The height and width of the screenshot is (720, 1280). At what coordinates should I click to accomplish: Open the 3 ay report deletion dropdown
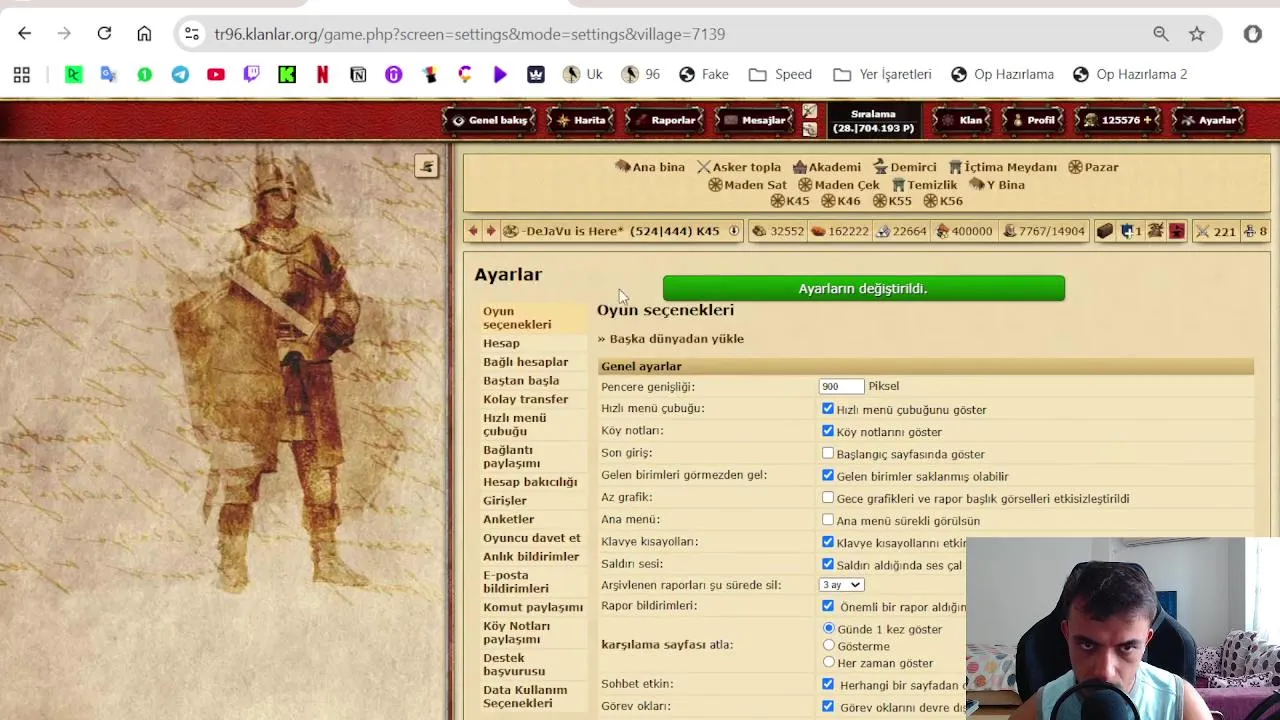[841, 585]
